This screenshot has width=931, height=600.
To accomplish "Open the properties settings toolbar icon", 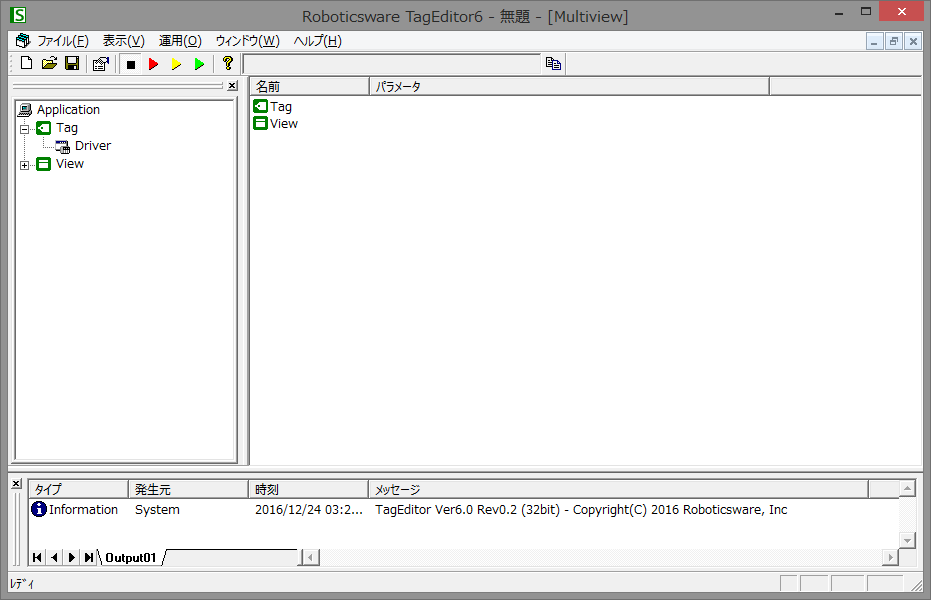I will (101, 64).
